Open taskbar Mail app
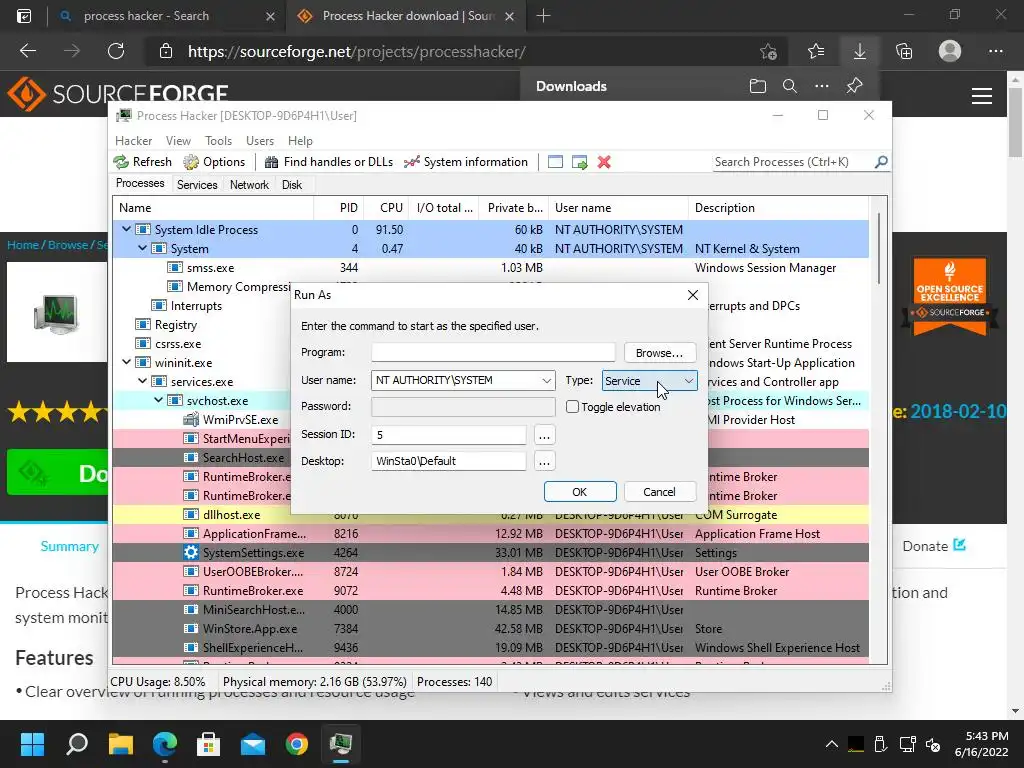The height and width of the screenshot is (768, 1024). 253,744
